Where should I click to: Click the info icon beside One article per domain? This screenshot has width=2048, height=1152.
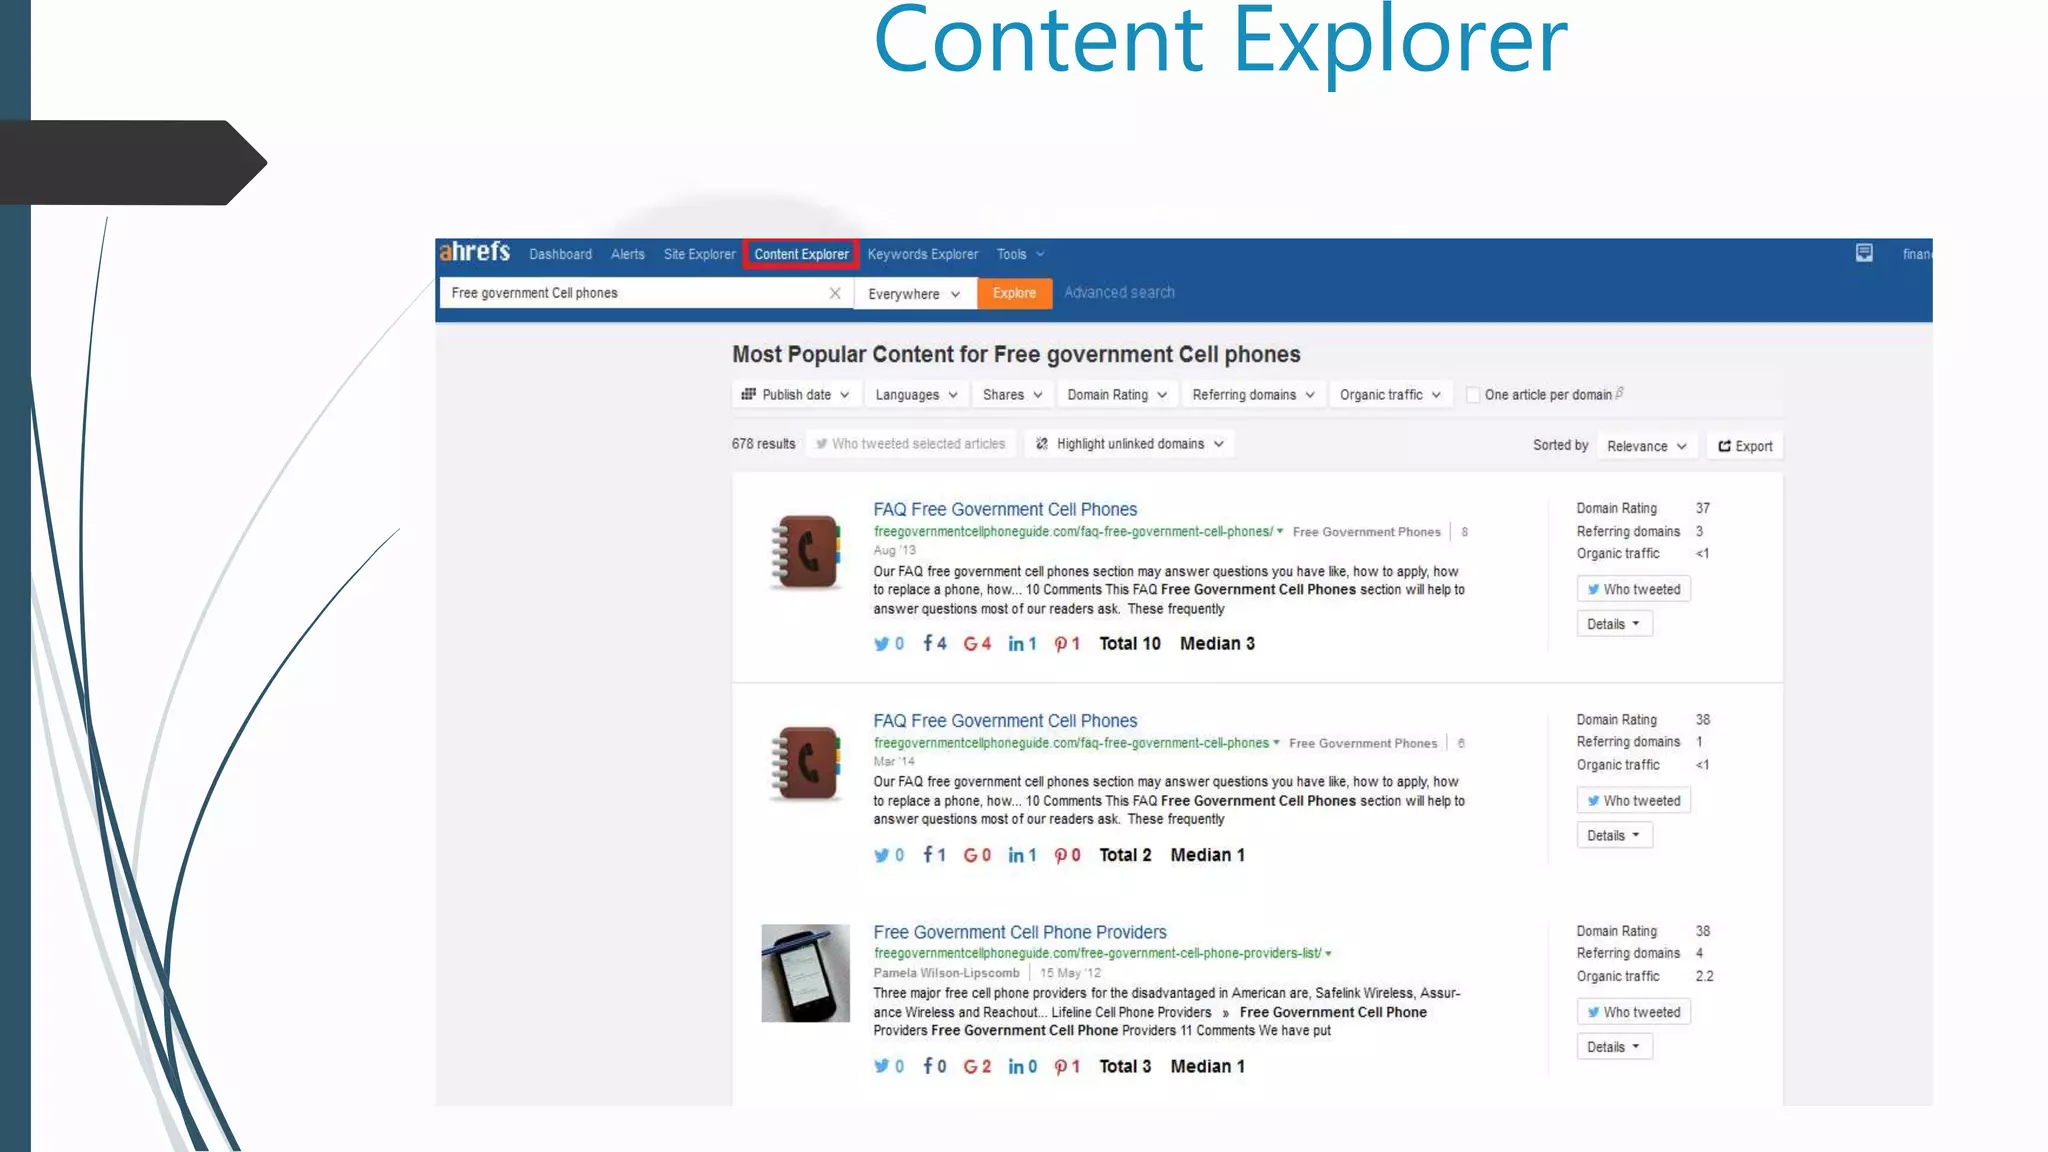point(1620,393)
